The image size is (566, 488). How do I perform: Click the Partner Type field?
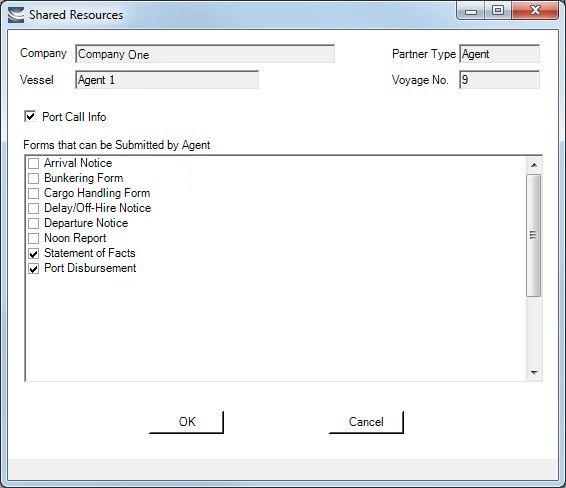pos(500,54)
